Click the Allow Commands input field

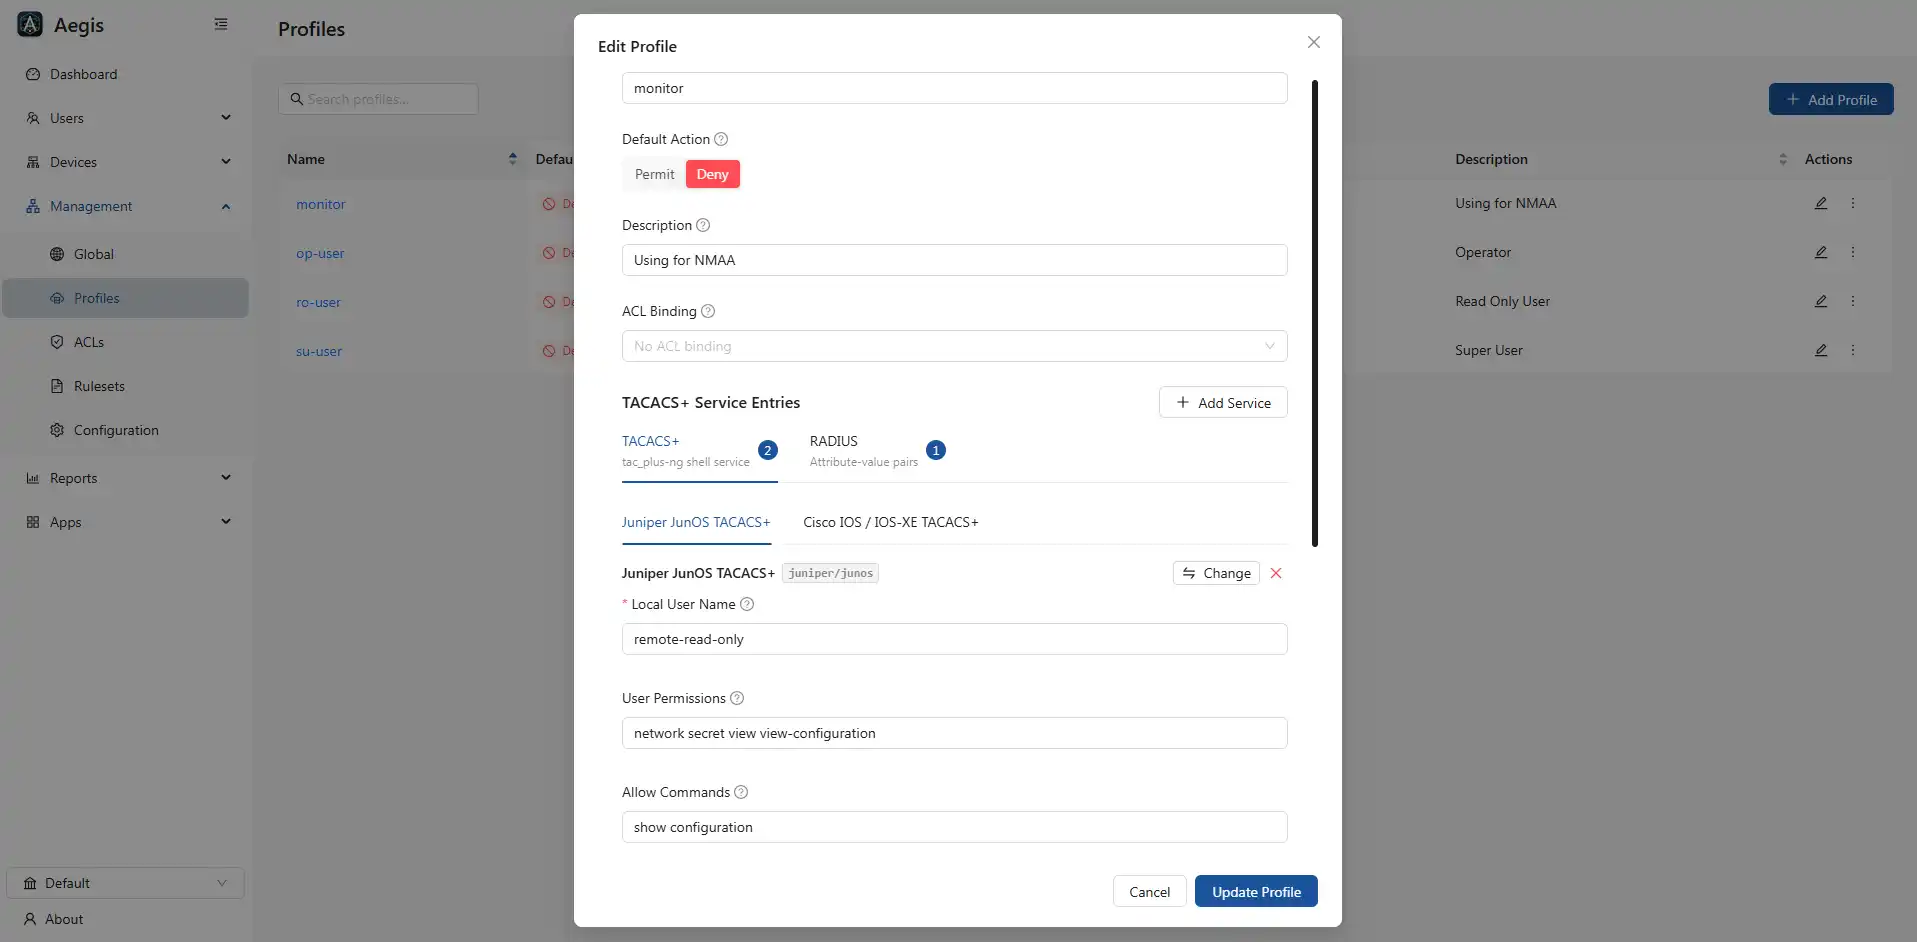click(x=955, y=827)
